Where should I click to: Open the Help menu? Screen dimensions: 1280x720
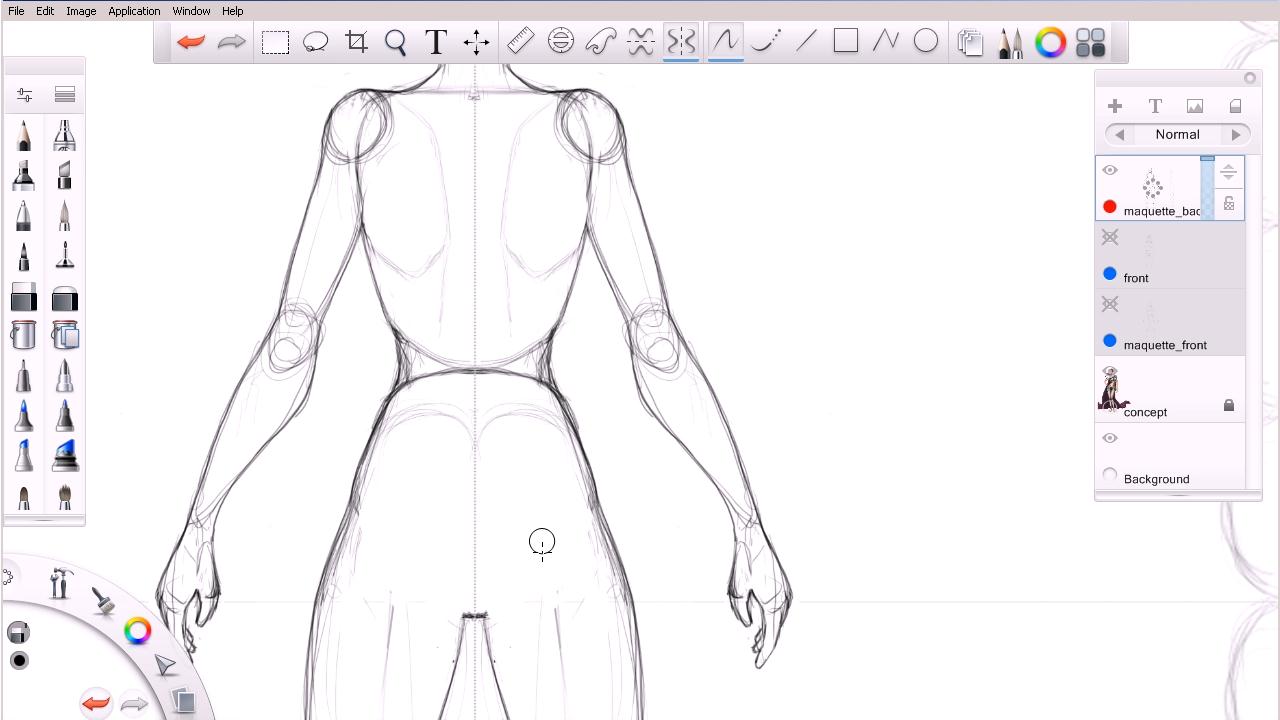(x=232, y=11)
